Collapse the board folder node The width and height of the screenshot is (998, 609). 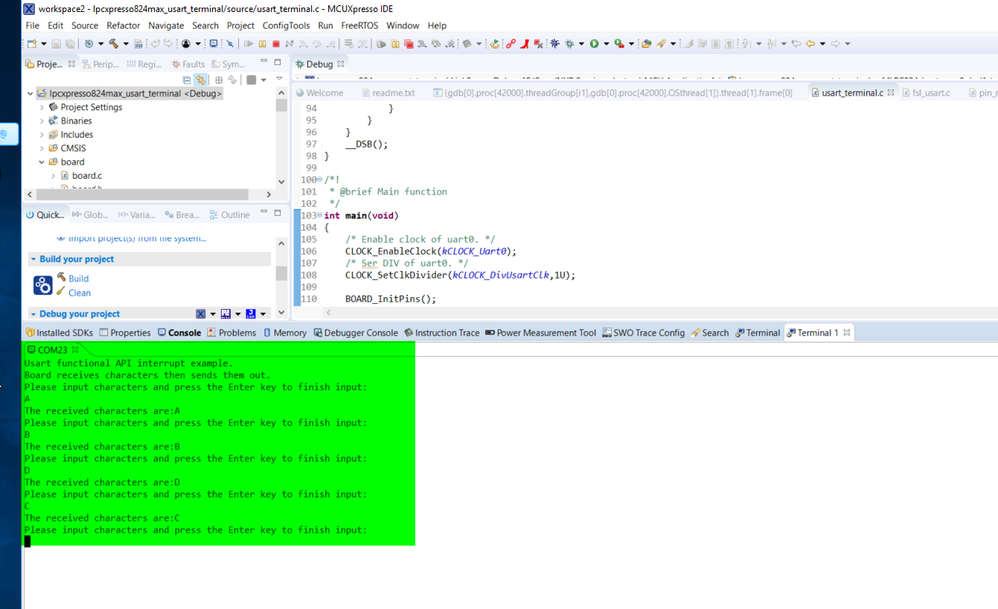click(x=41, y=162)
